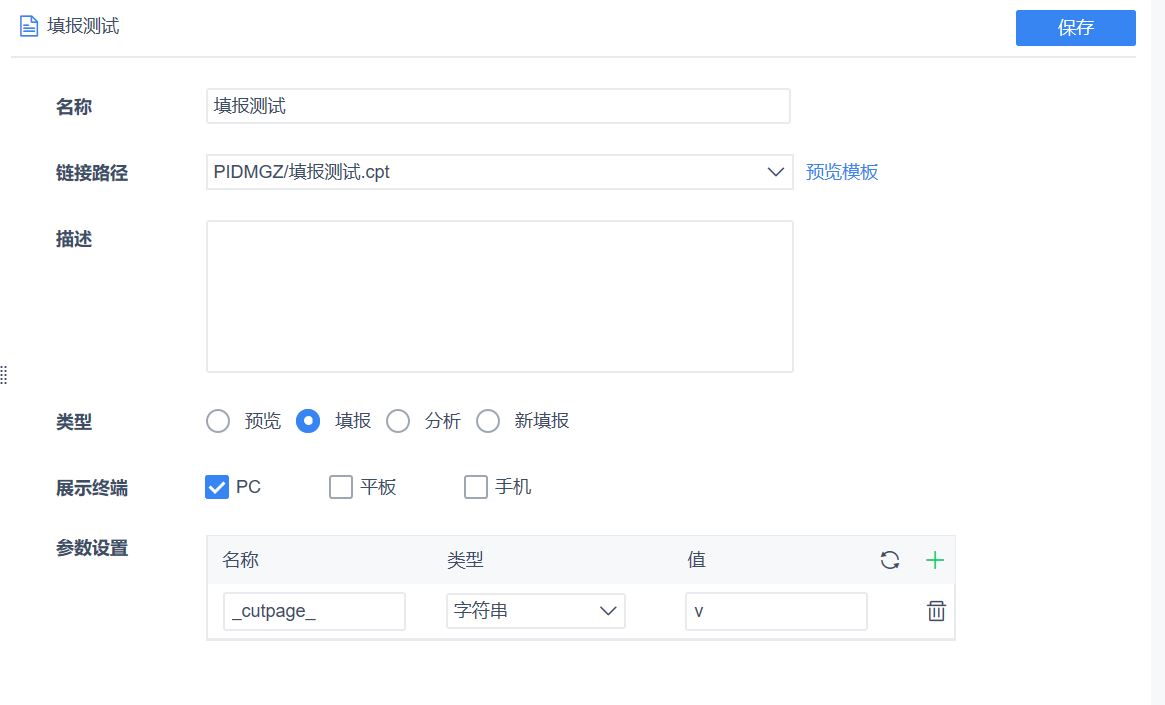Viewport: 1165px width, 705px height.
Task: Enable the 手机 display terminal checkbox
Action: [476, 487]
